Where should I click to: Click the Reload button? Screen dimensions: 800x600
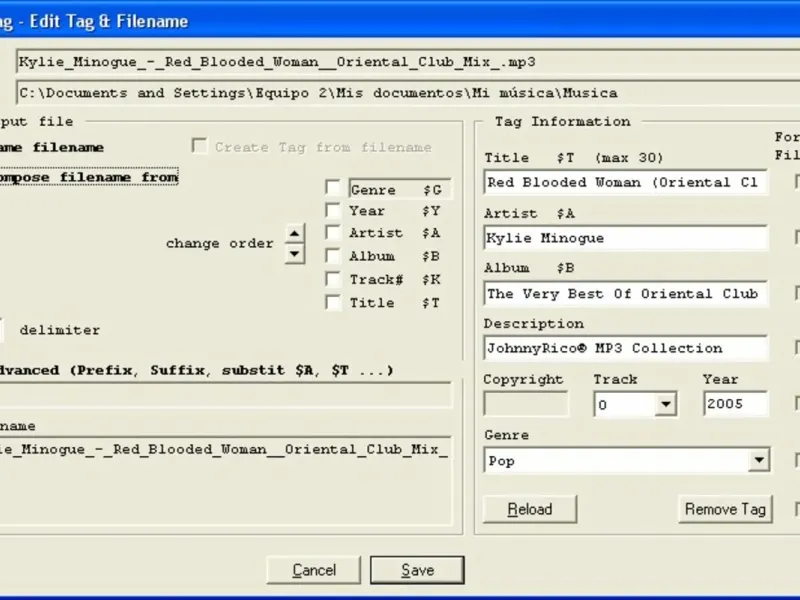(530, 509)
